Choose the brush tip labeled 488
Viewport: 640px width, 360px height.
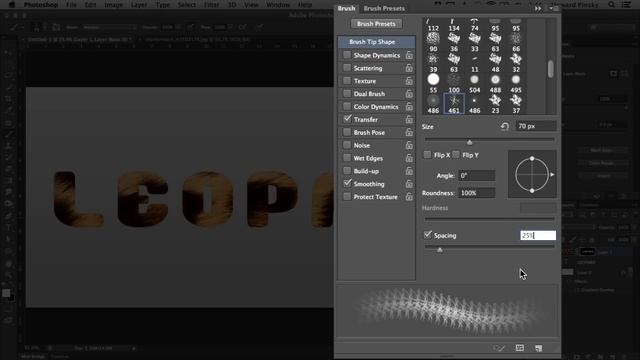click(495, 83)
